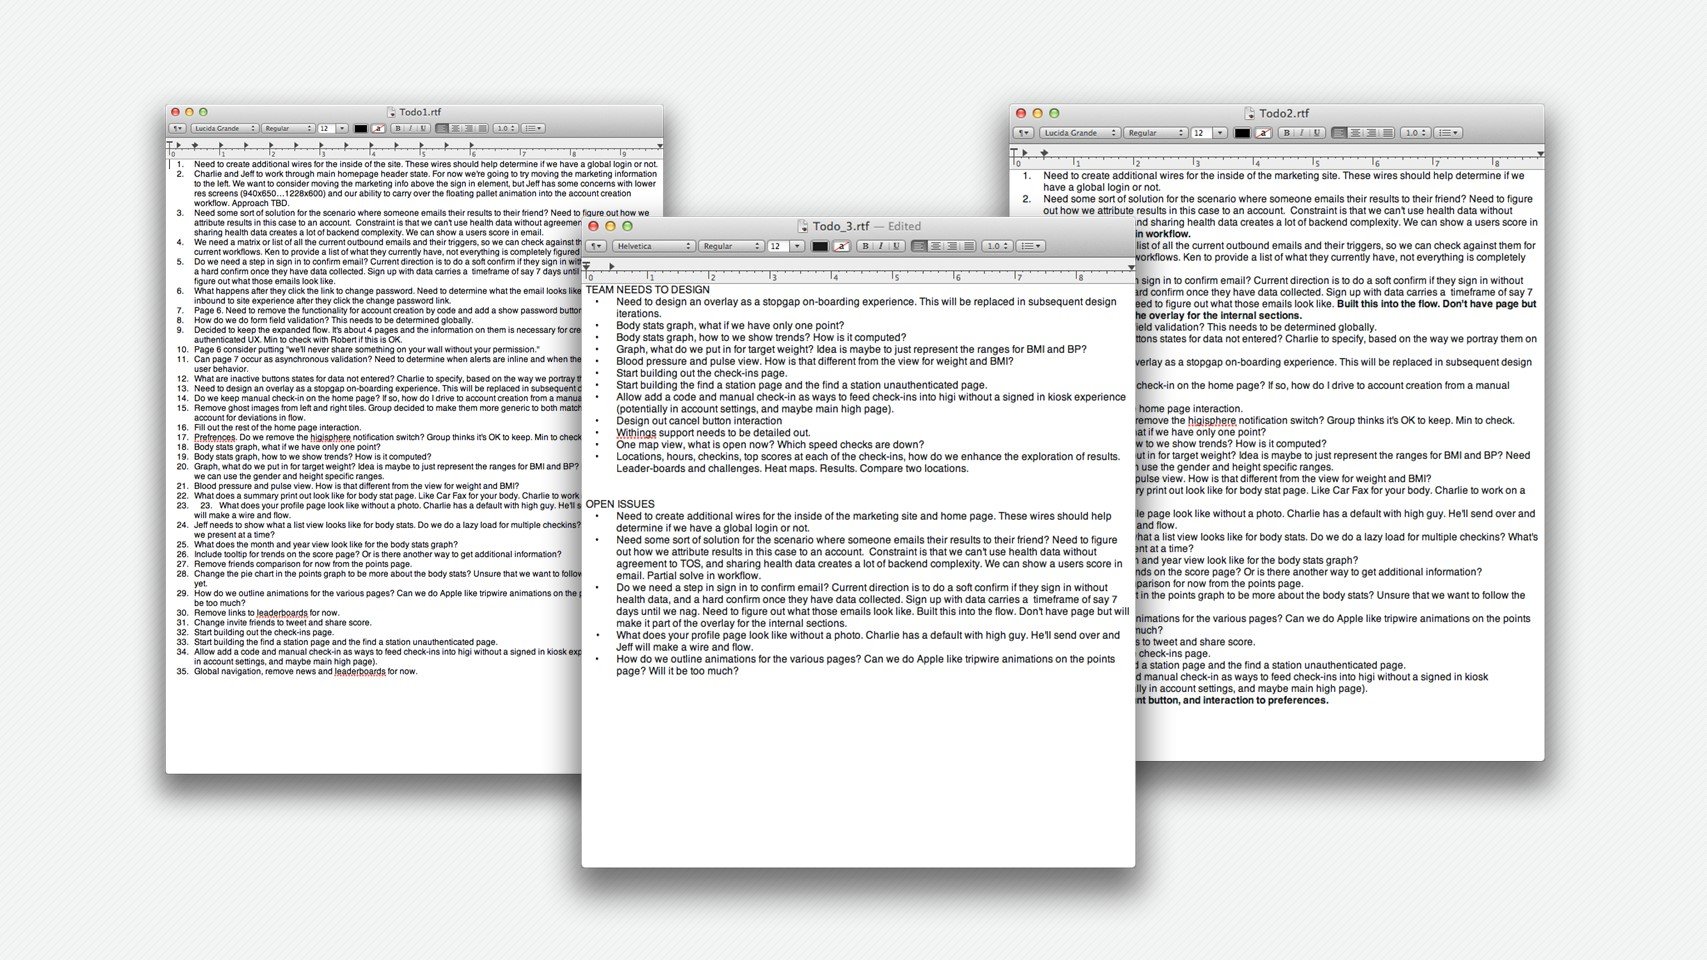Click document proxy icon of Todo1.rtf title
The height and width of the screenshot is (960, 1707).
tap(391, 113)
